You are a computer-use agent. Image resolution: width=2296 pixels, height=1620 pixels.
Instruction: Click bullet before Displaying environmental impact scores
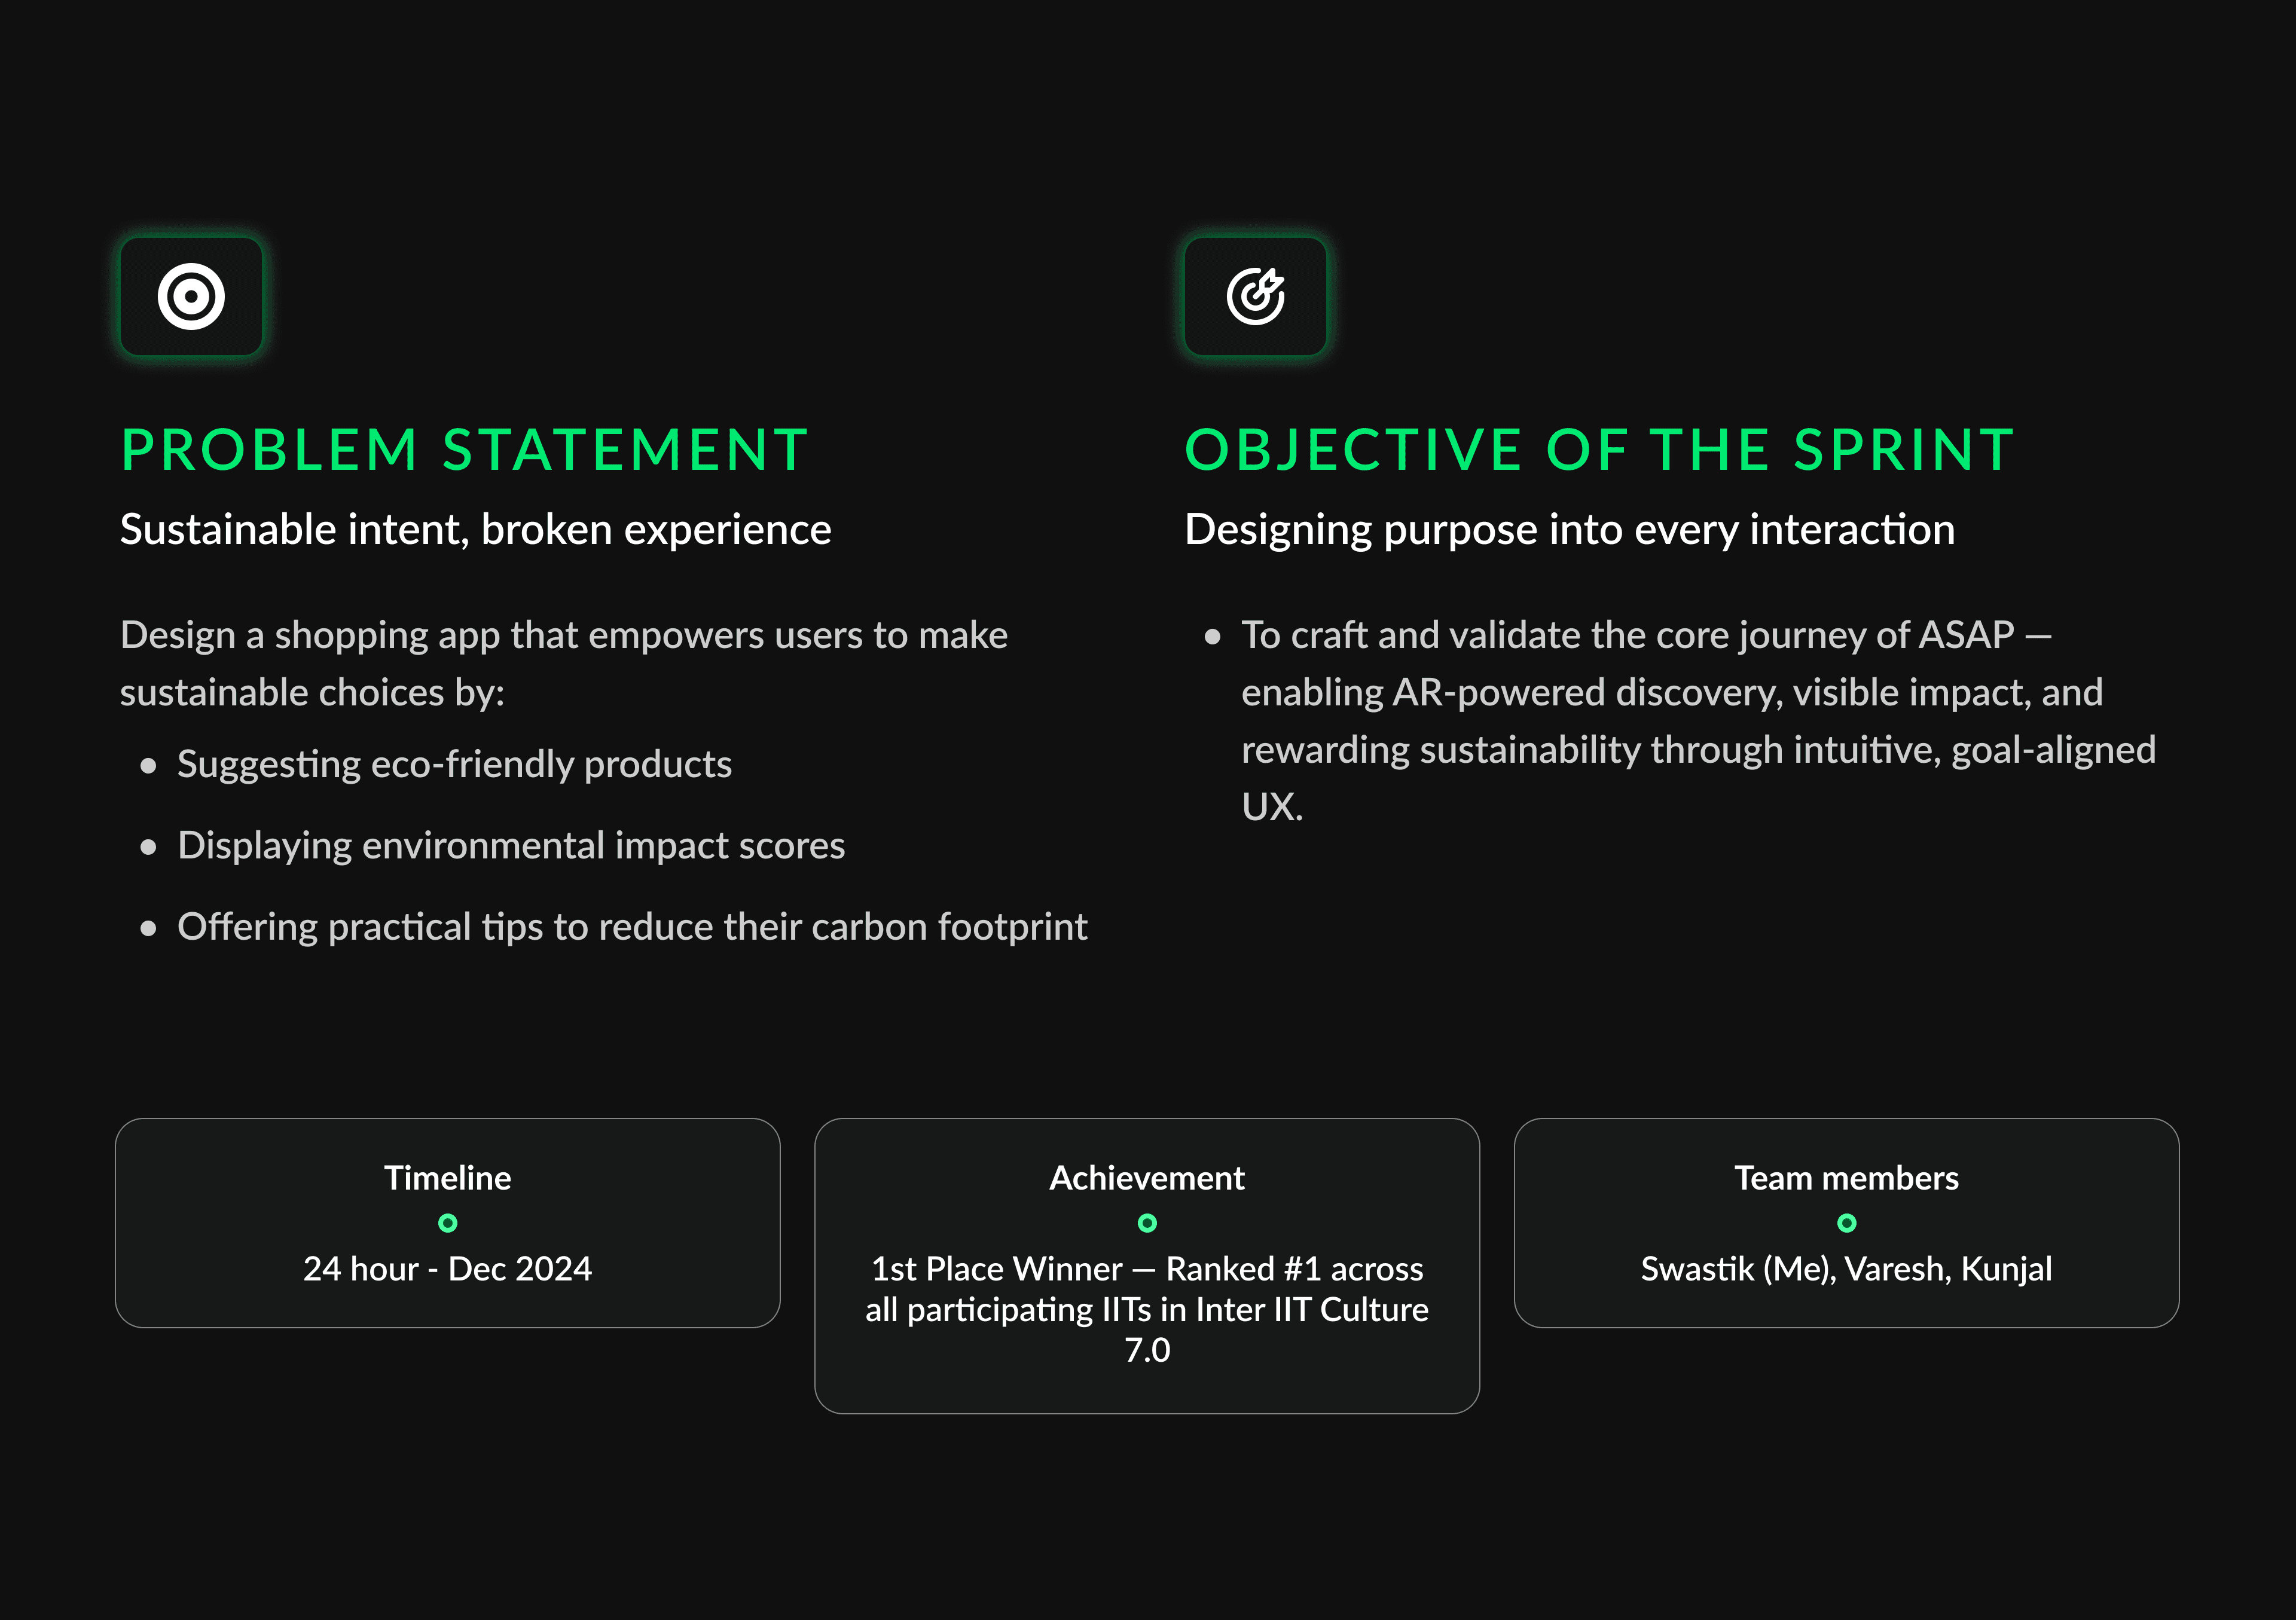pyautogui.click(x=149, y=848)
